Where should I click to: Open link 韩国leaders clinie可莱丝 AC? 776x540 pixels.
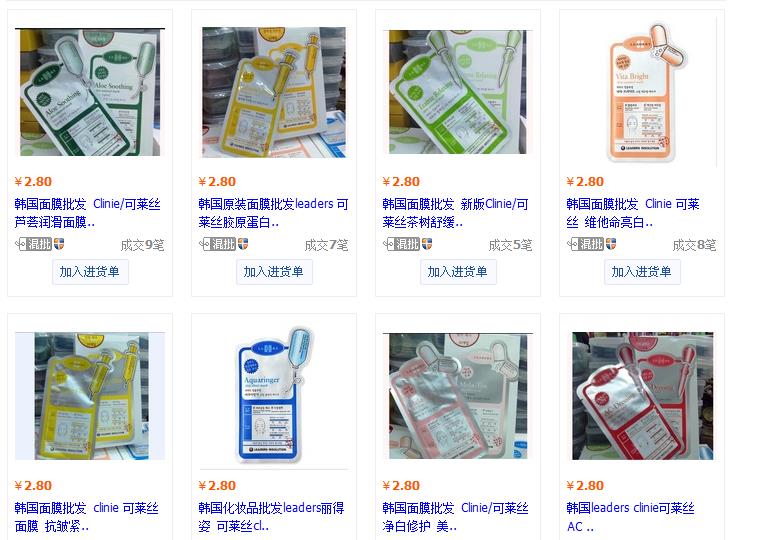click(x=630, y=517)
